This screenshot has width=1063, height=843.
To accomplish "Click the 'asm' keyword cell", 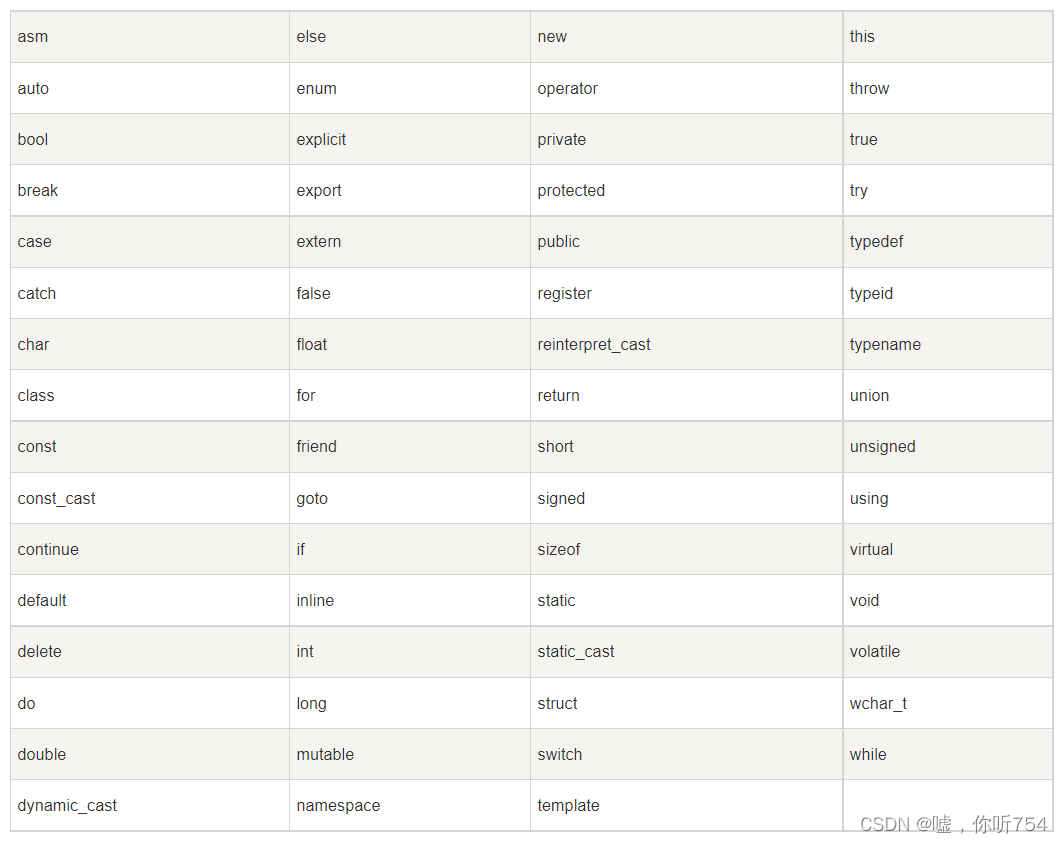I will [150, 37].
